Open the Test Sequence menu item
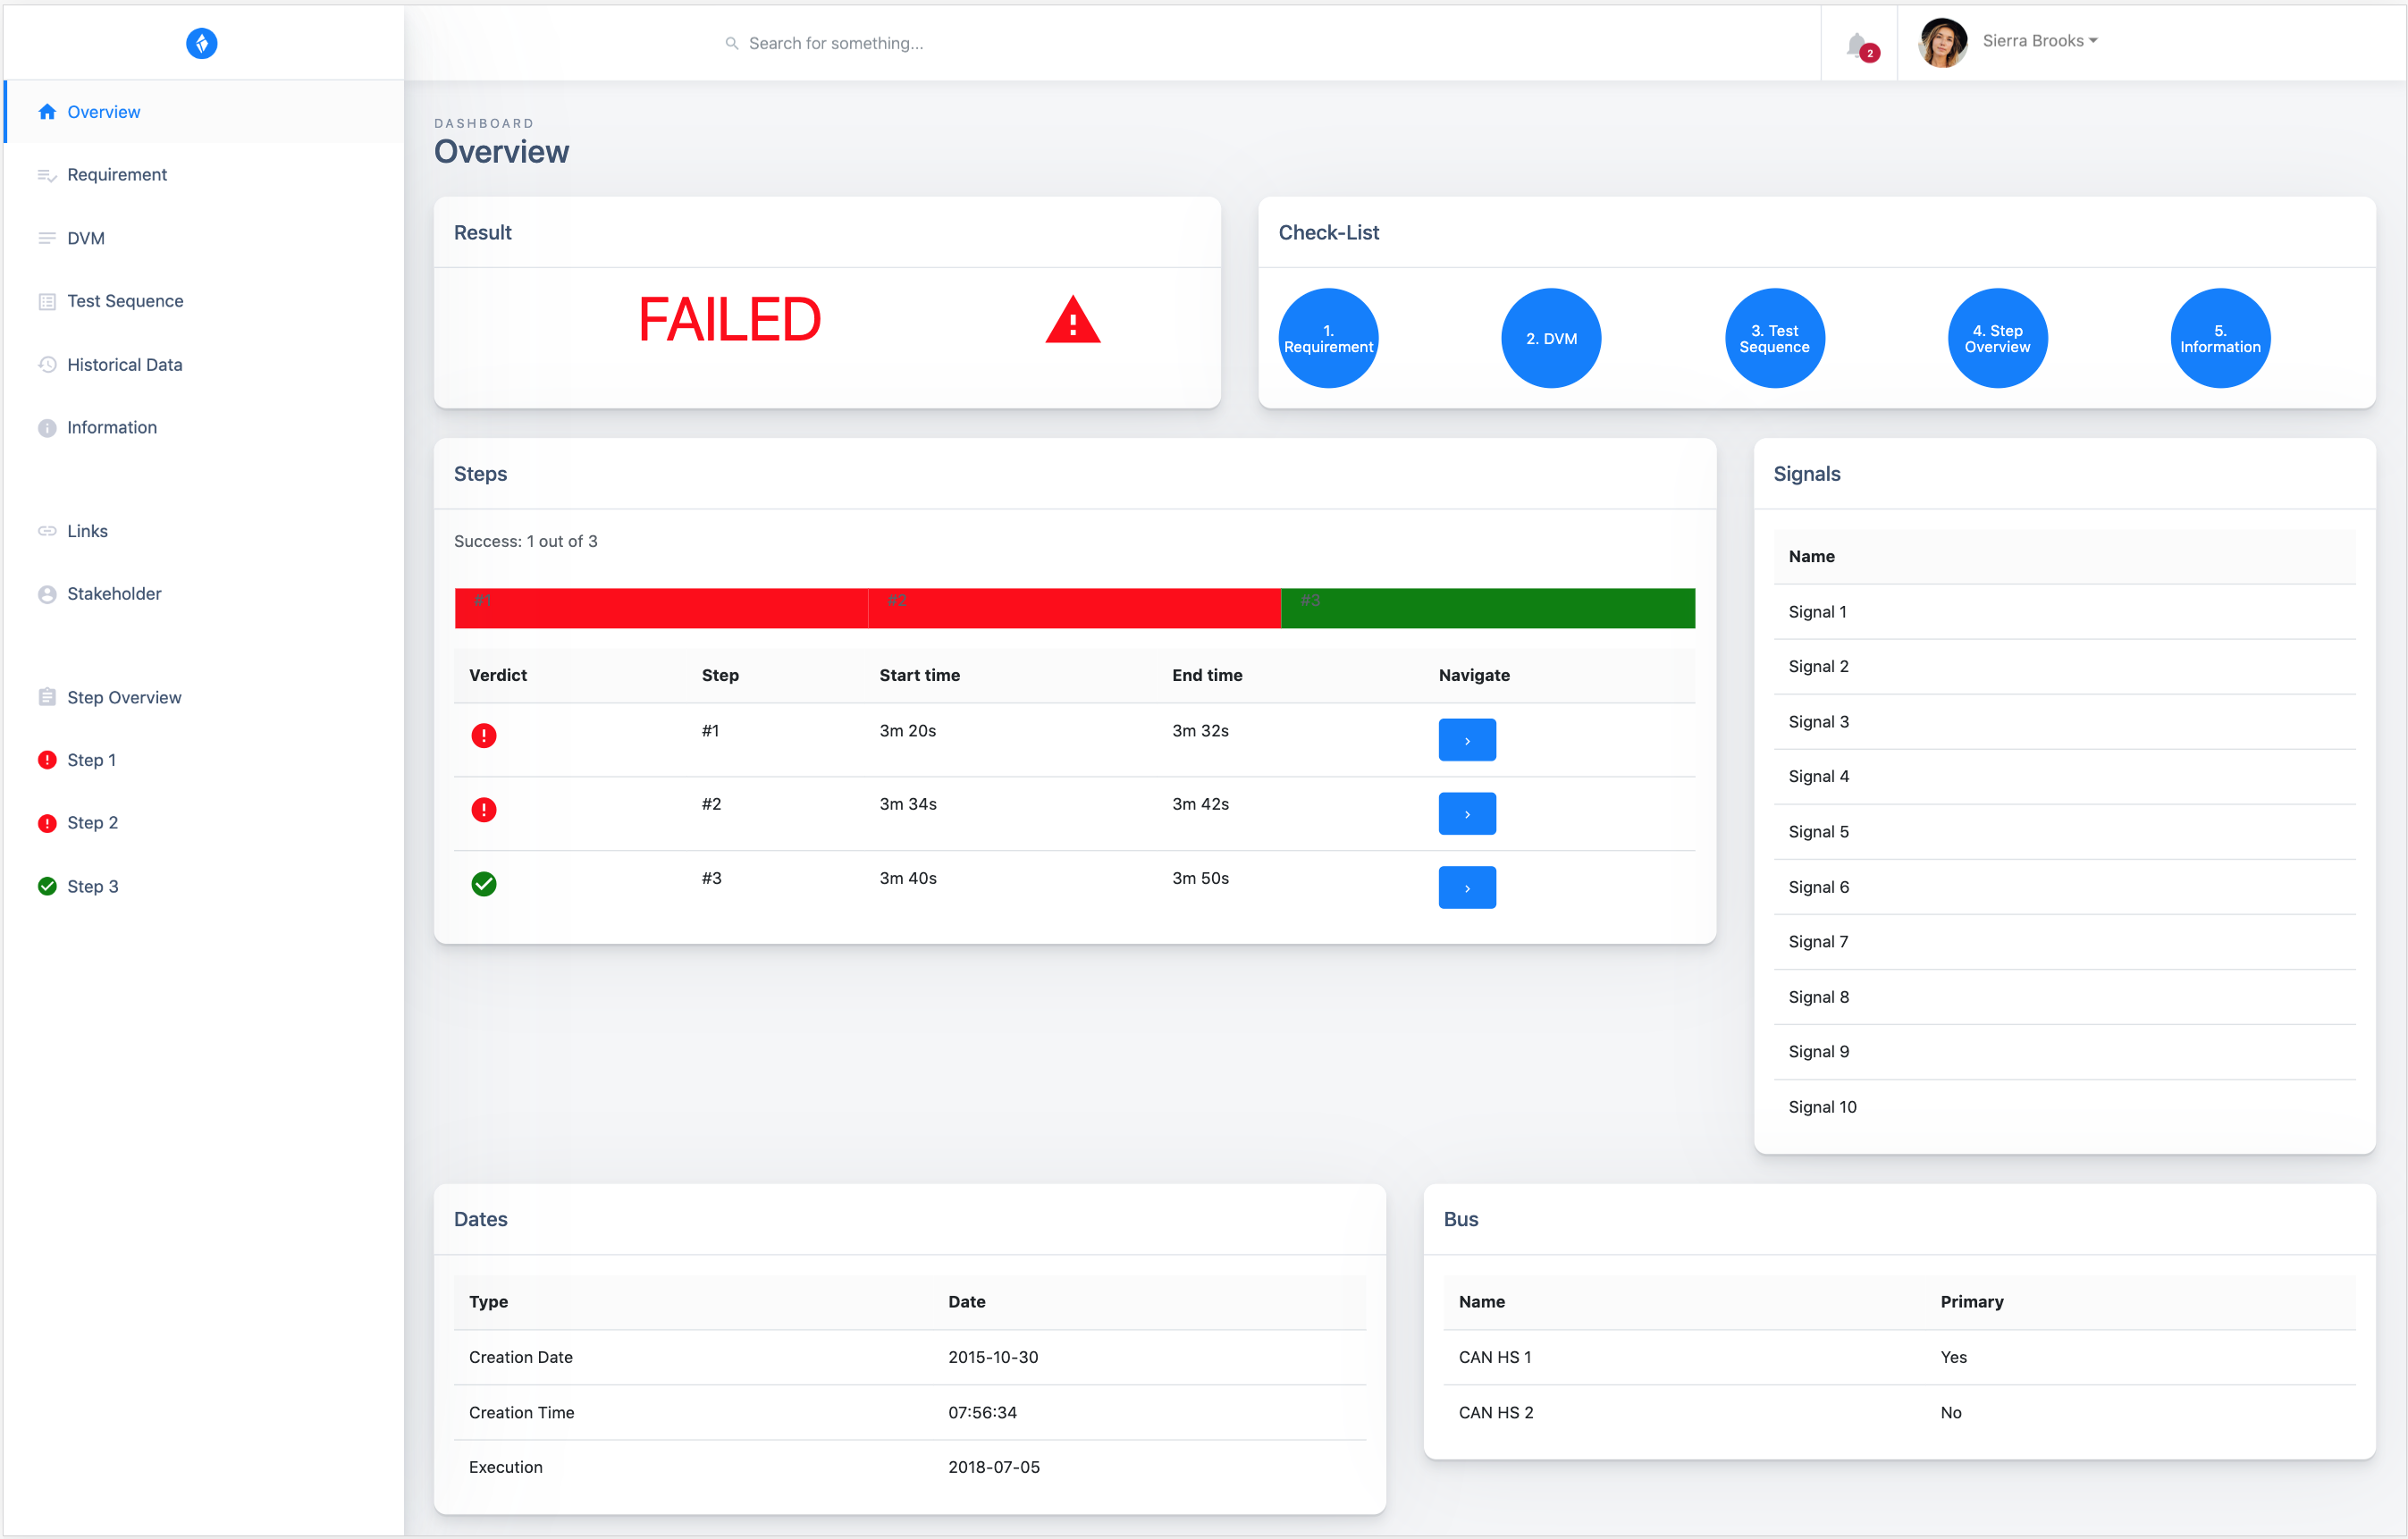The height and width of the screenshot is (1539, 2408). tap(204, 301)
